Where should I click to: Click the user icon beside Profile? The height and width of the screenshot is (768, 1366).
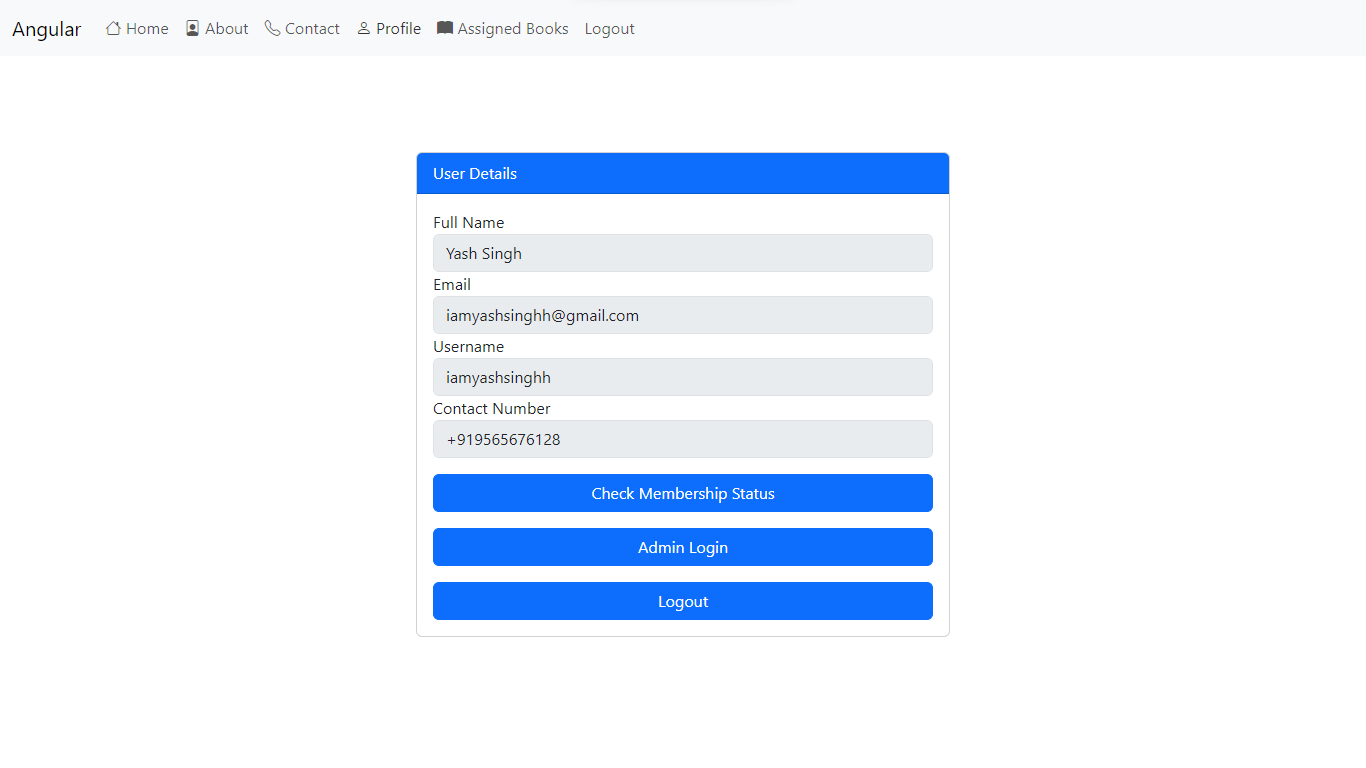[x=364, y=29]
